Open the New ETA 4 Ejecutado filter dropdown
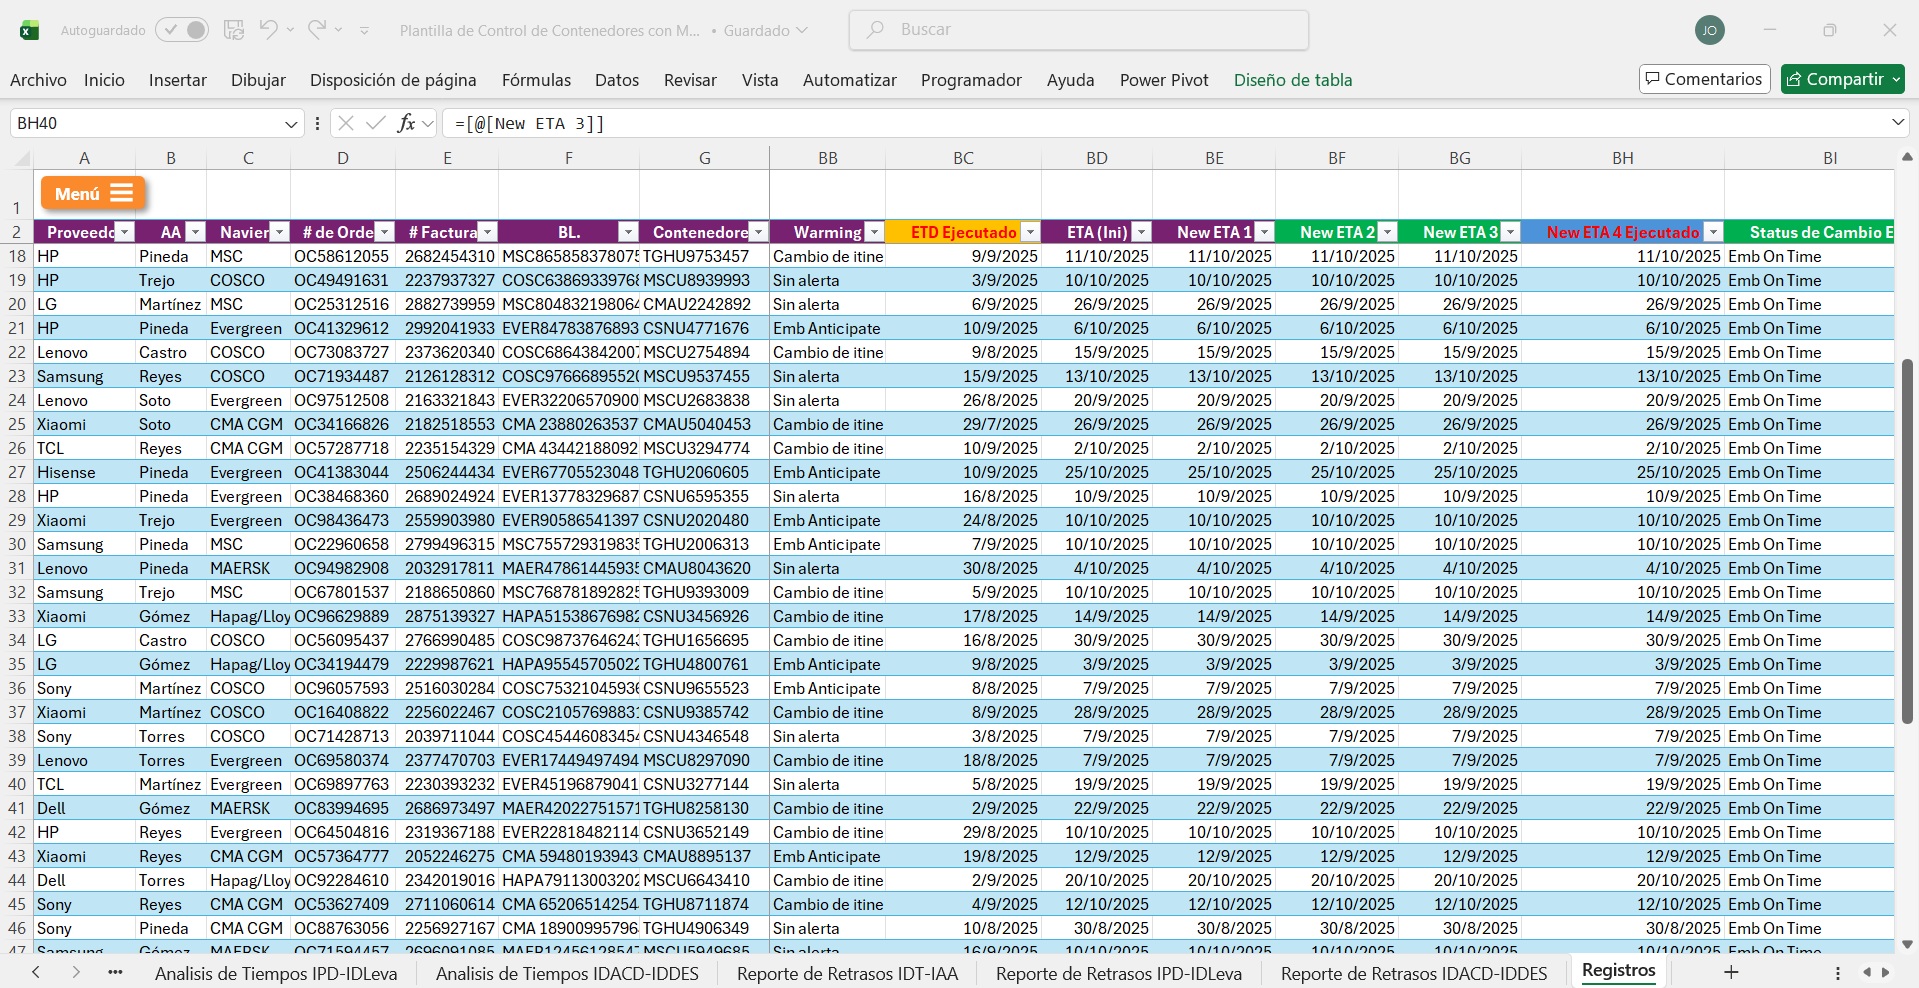 [1713, 232]
